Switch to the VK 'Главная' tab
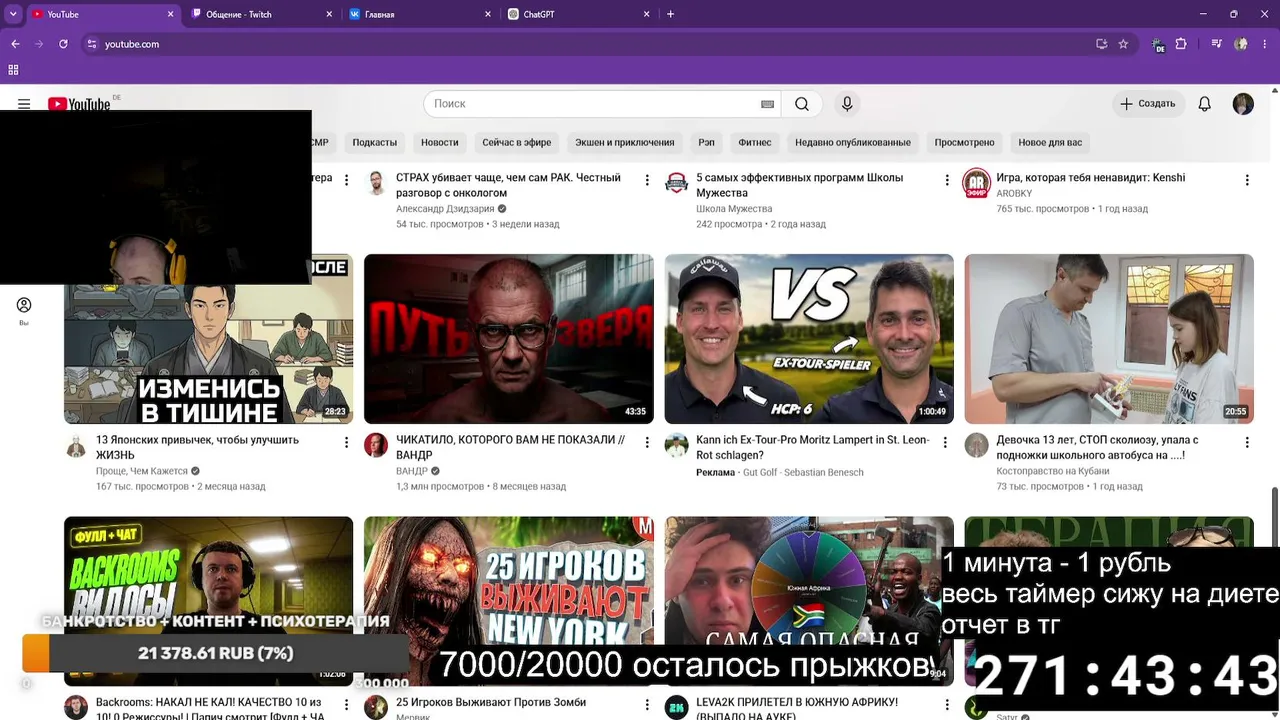1280x720 pixels. click(x=420, y=14)
